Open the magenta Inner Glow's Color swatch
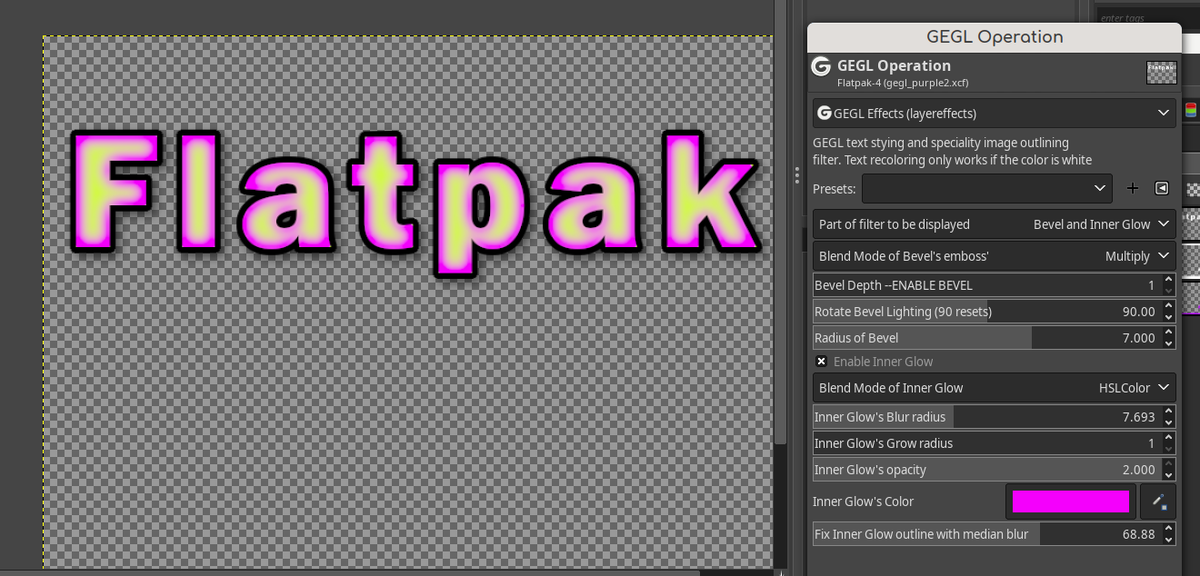 (x=1070, y=501)
